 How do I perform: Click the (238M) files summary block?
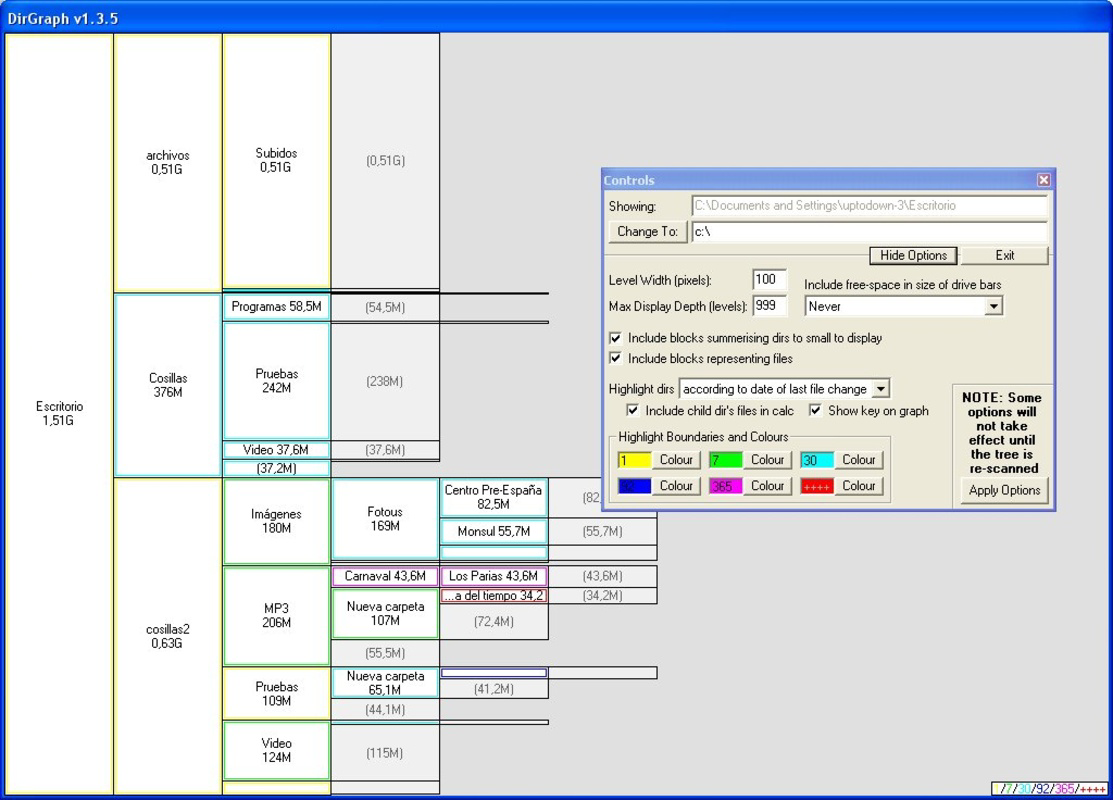pos(385,381)
